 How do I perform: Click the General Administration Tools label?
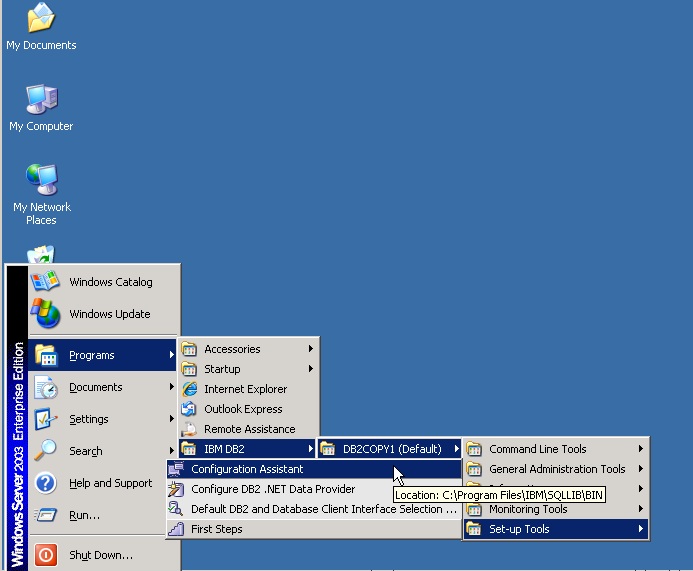(557, 469)
